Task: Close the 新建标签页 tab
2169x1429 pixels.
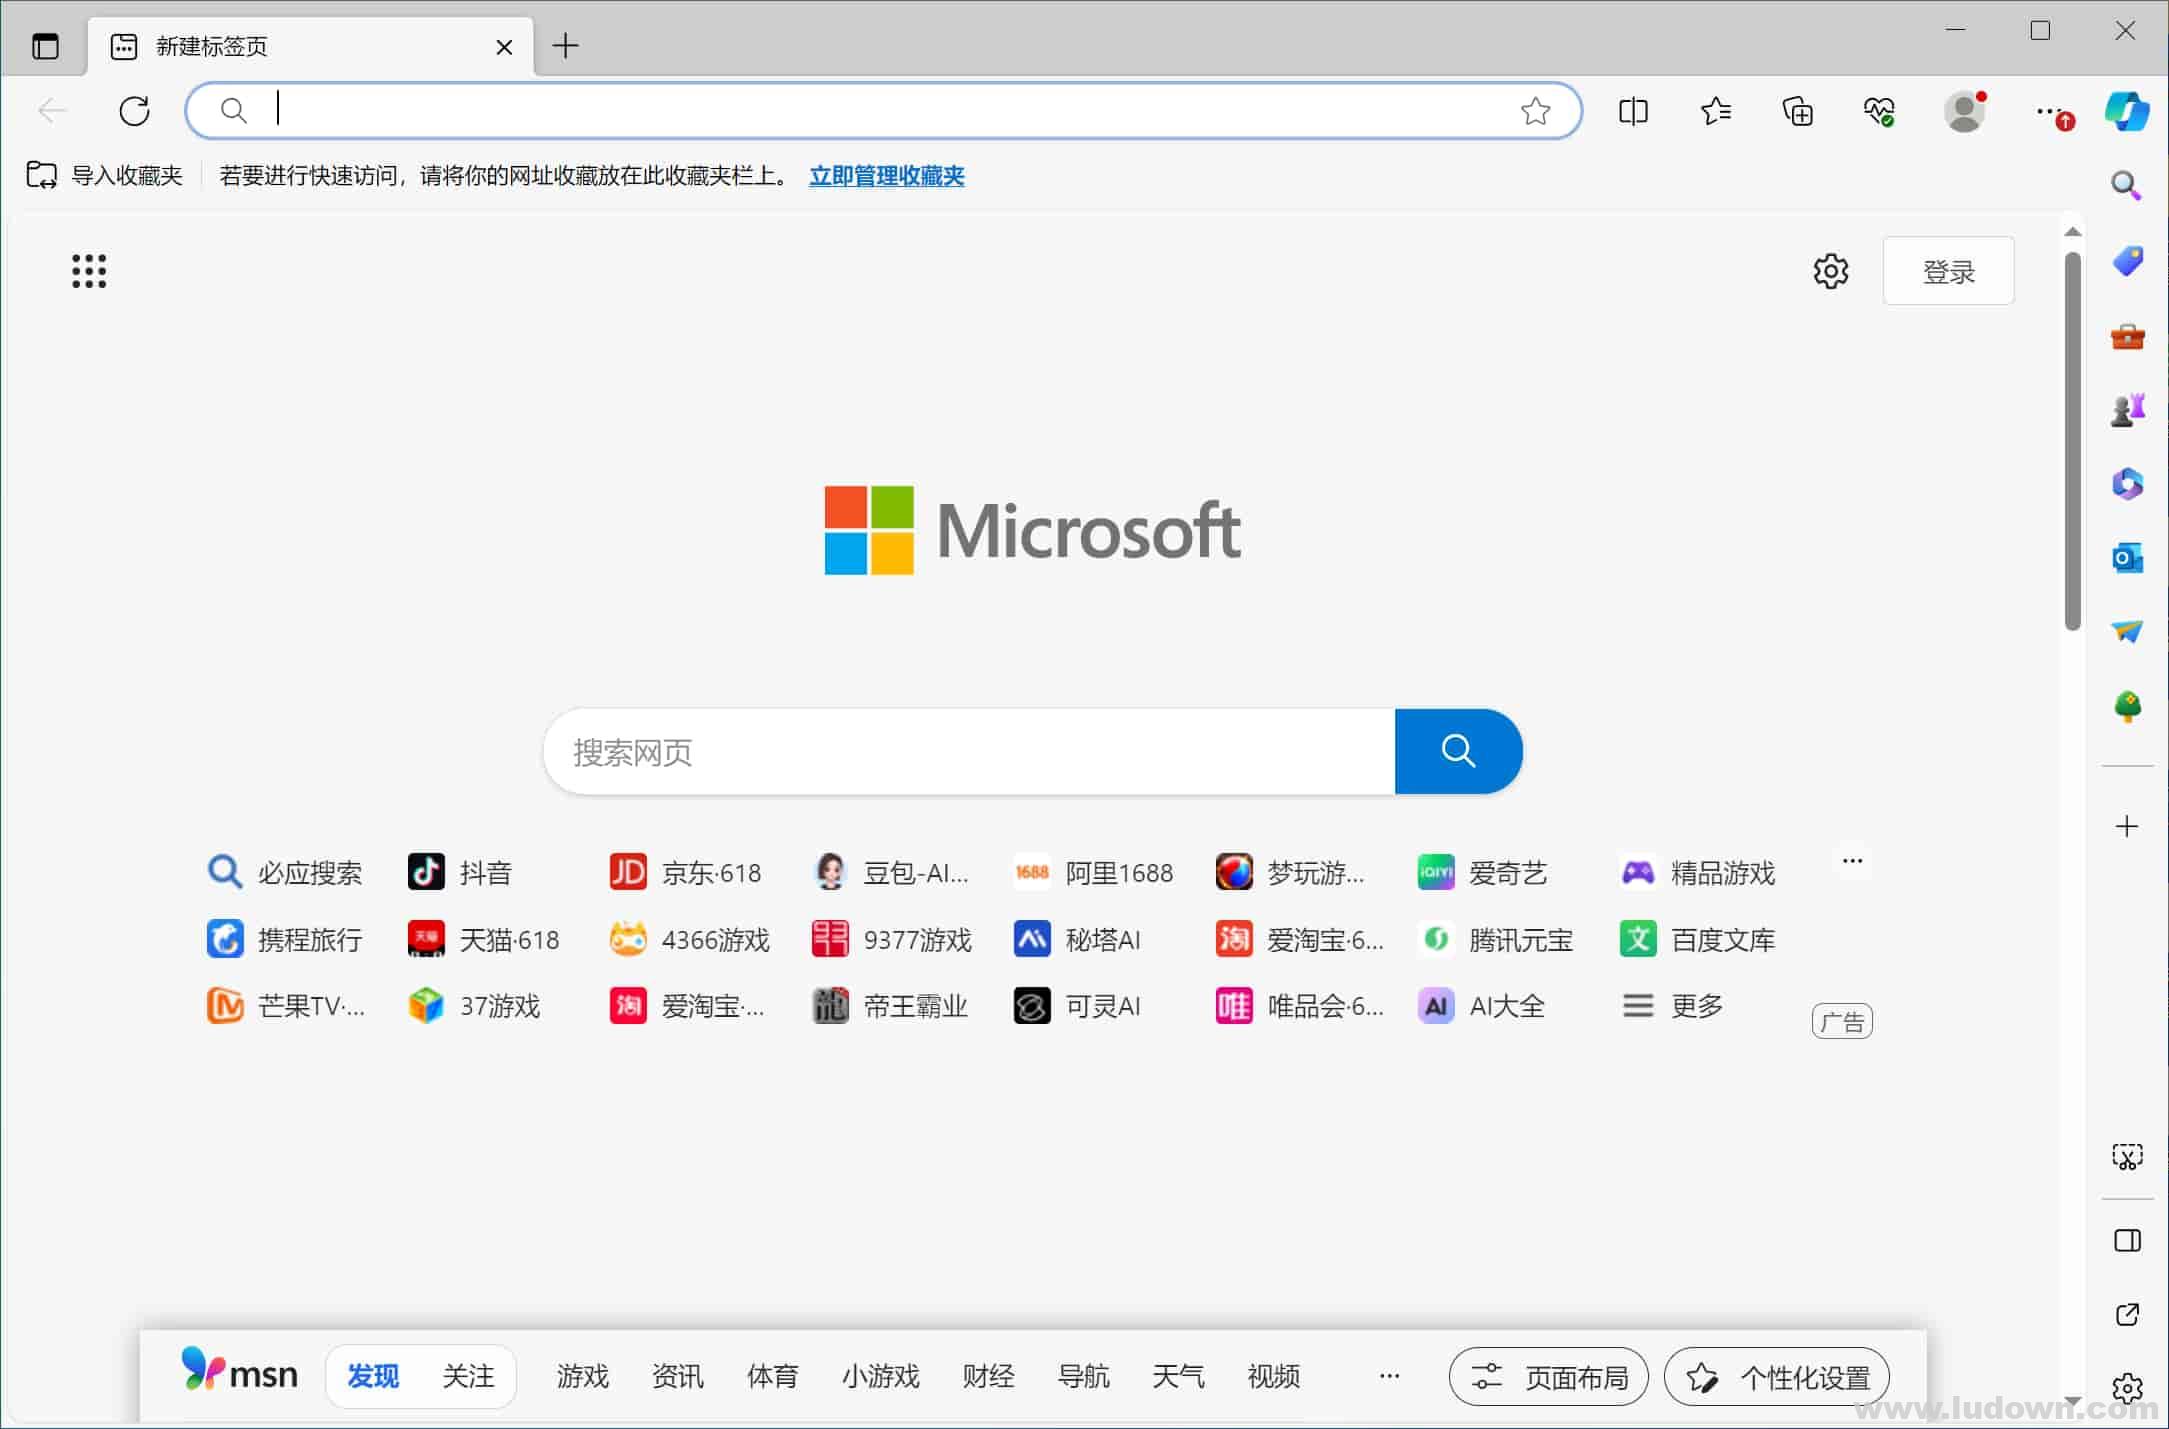Action: 504,47
